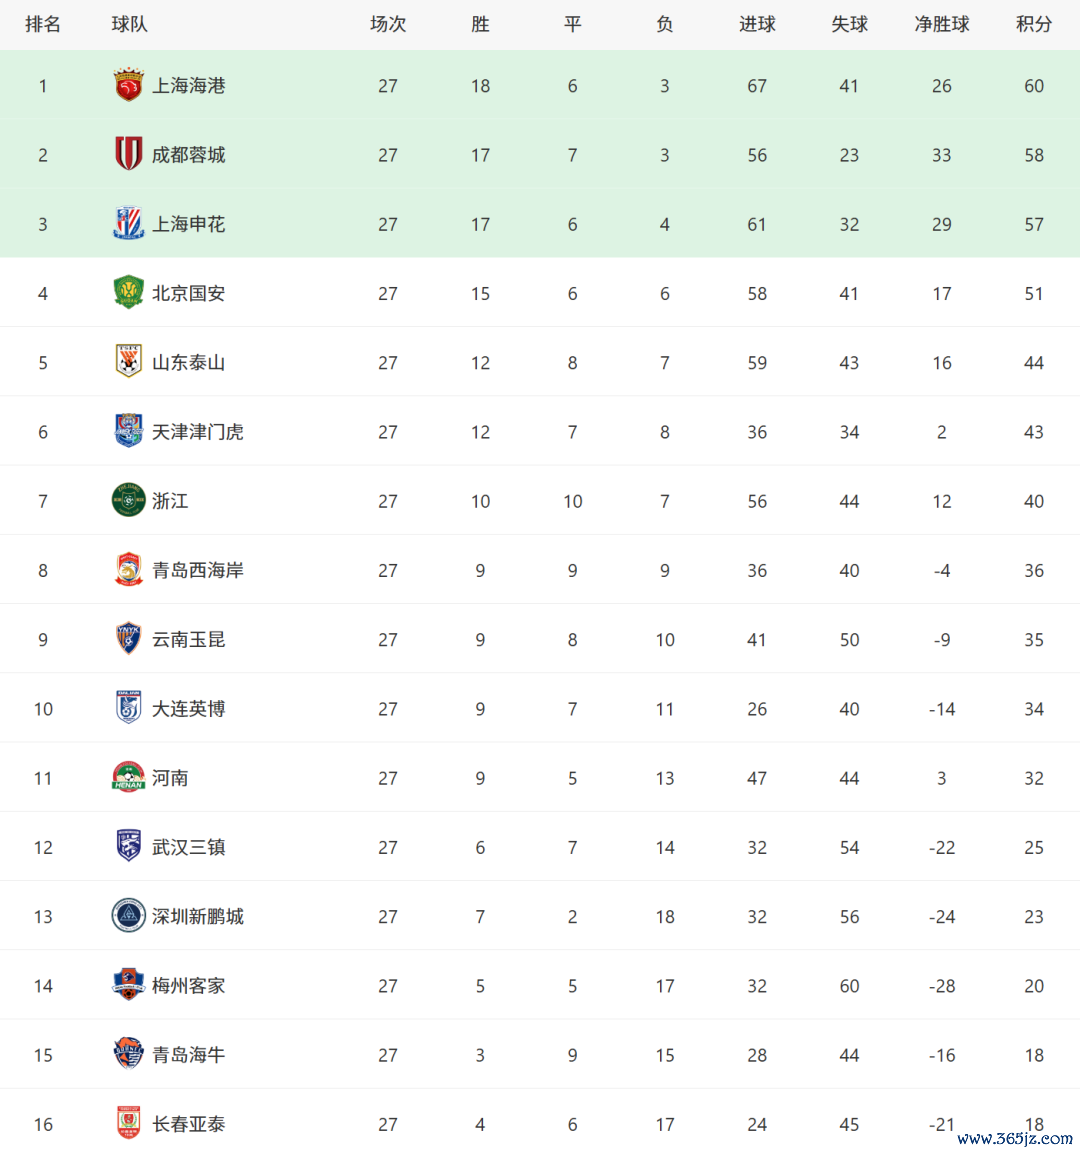Open the 大连英博 team name link

(x=188, y=709)
